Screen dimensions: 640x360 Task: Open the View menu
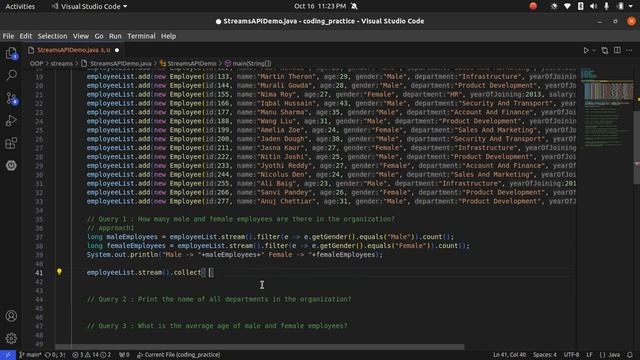pyautogui.click(x=81, y=36)
